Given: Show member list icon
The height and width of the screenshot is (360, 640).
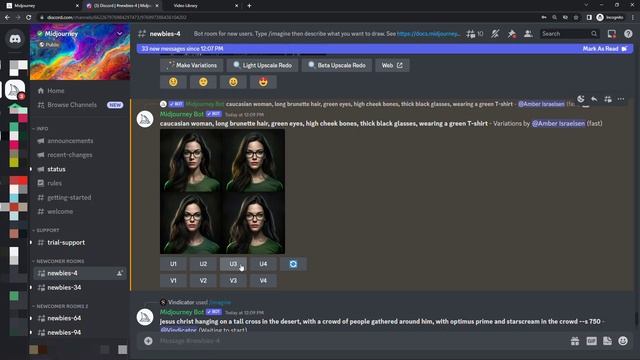Looking at the screenshot, I should tap(528, 34).
